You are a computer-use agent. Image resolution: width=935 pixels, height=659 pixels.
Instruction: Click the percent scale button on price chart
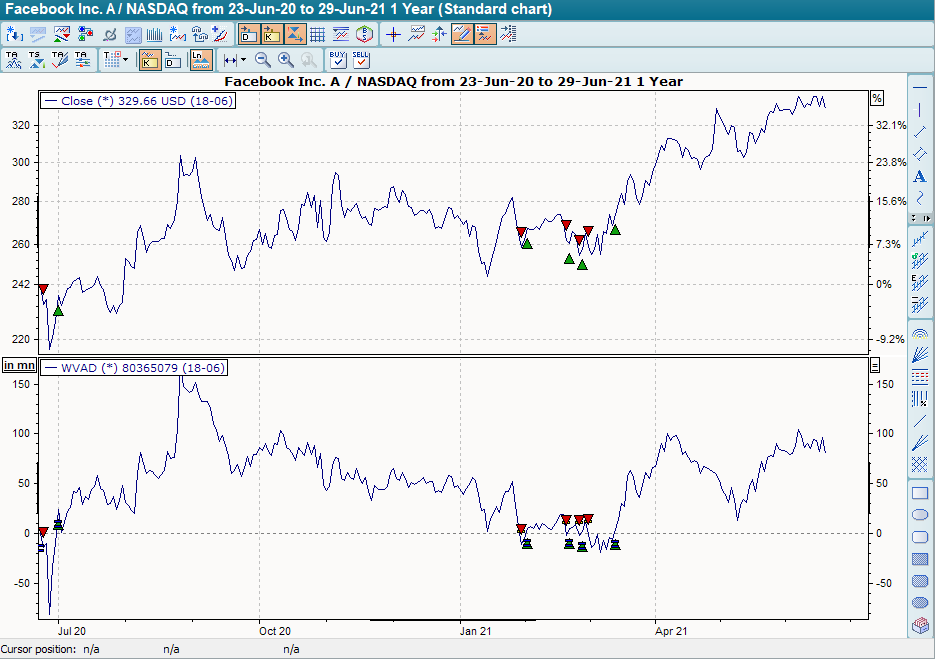(x=877, y=98)
